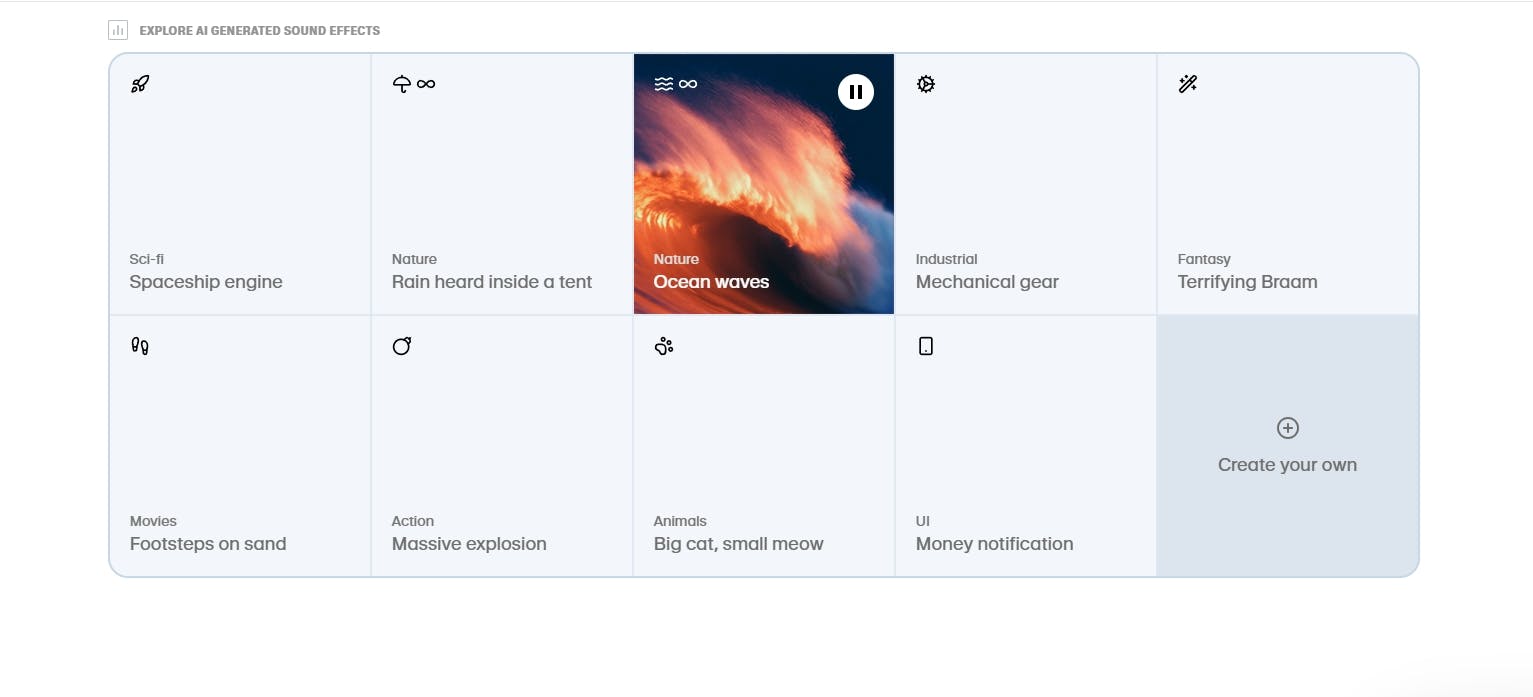Play the Rain heard inside a tent title
1533x697 pixels.
click(x=492, y=282)
